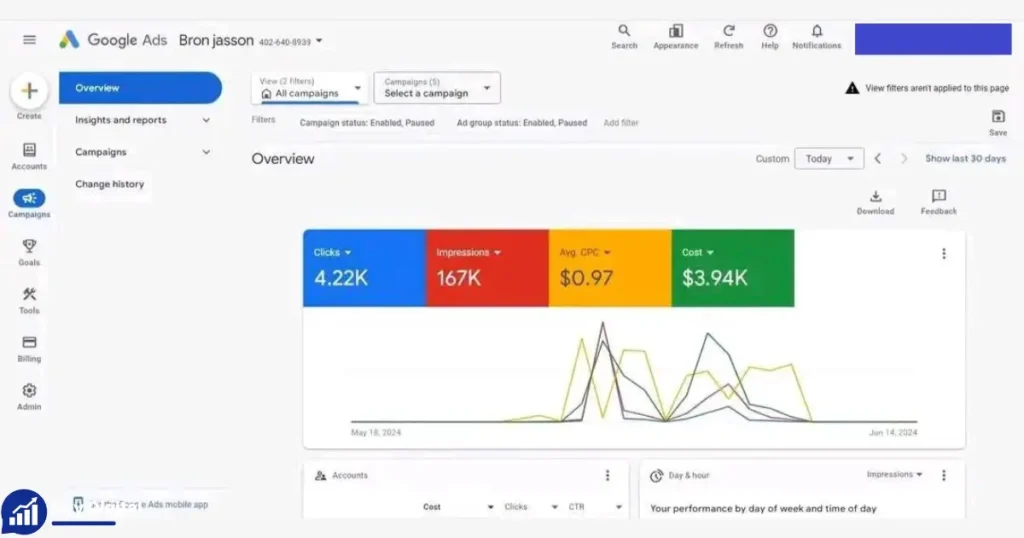Click Add filter
The width and height of the screenshot is (1024, 538).
point(621,123)
